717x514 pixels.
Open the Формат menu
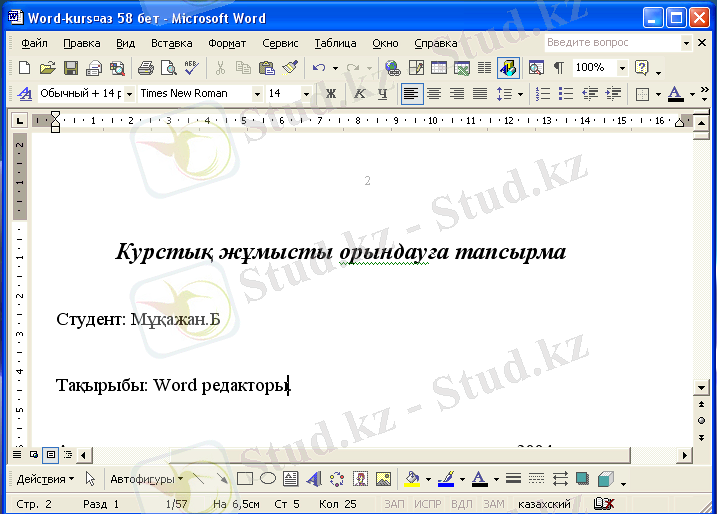click(x=227, y=44)
